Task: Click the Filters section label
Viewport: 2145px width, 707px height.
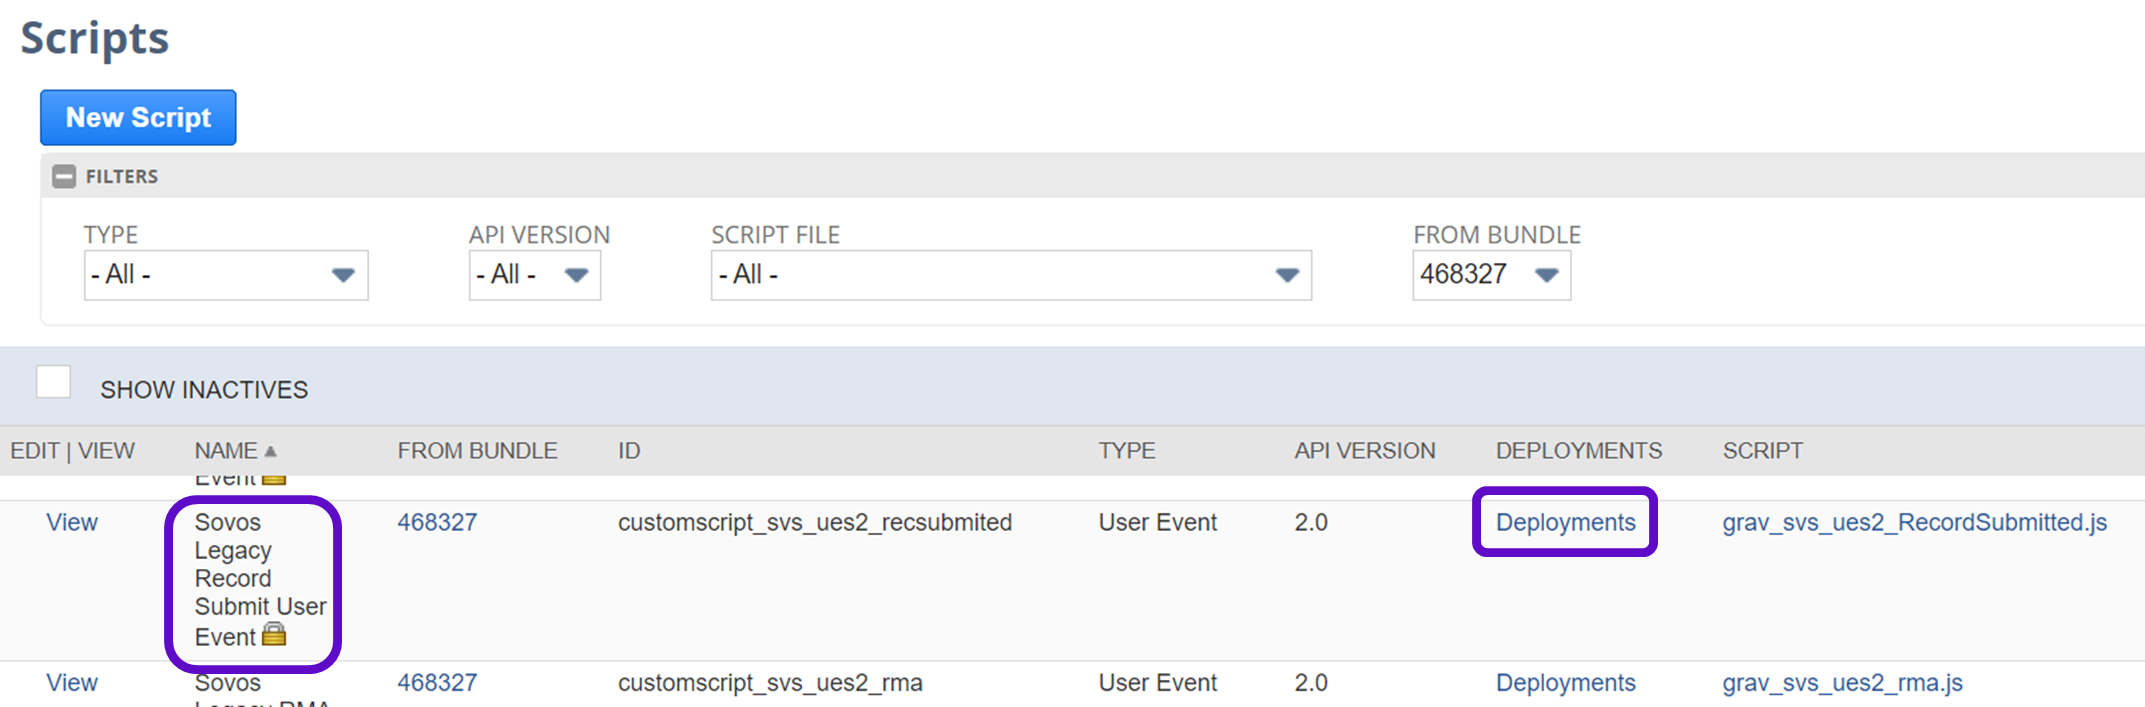Action: 122,177
